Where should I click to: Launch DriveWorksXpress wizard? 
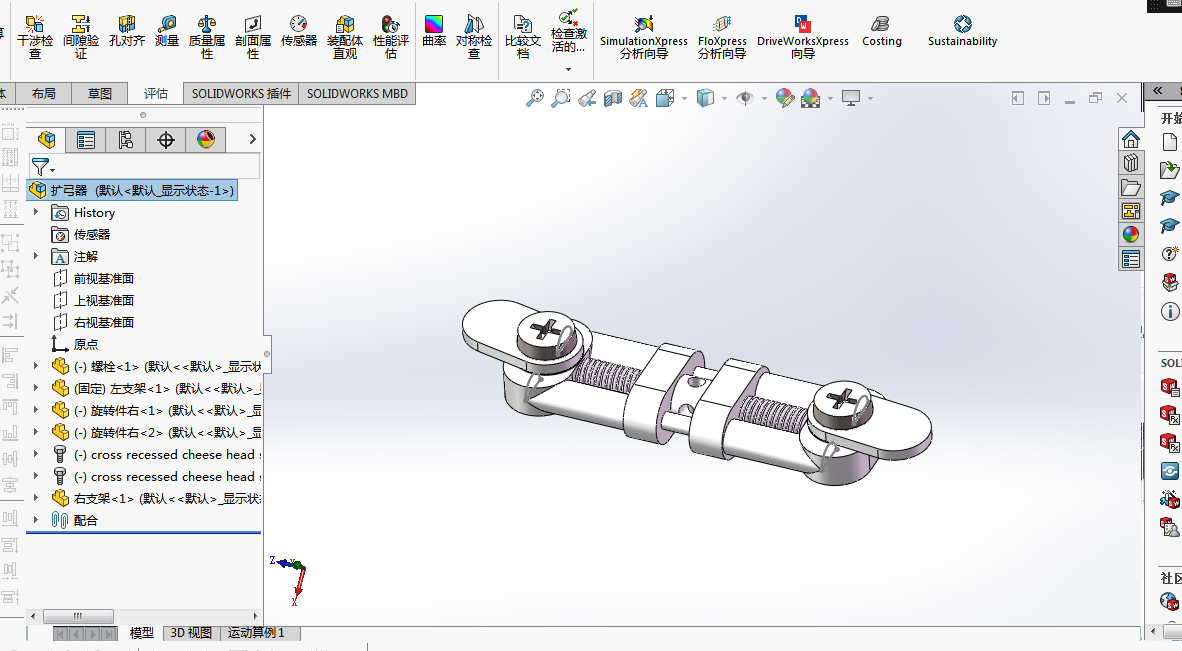pyautogui.click(x=803, y=36)
